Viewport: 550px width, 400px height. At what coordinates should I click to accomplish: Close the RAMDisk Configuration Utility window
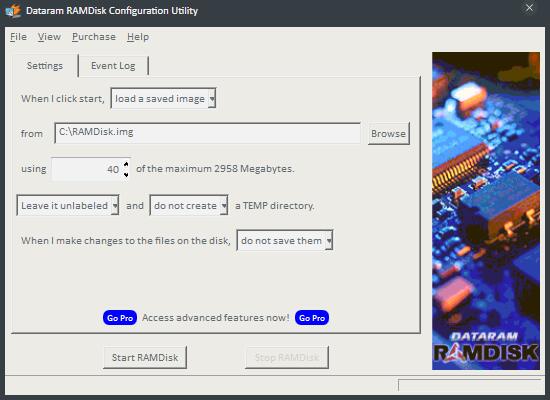point(529,8)
